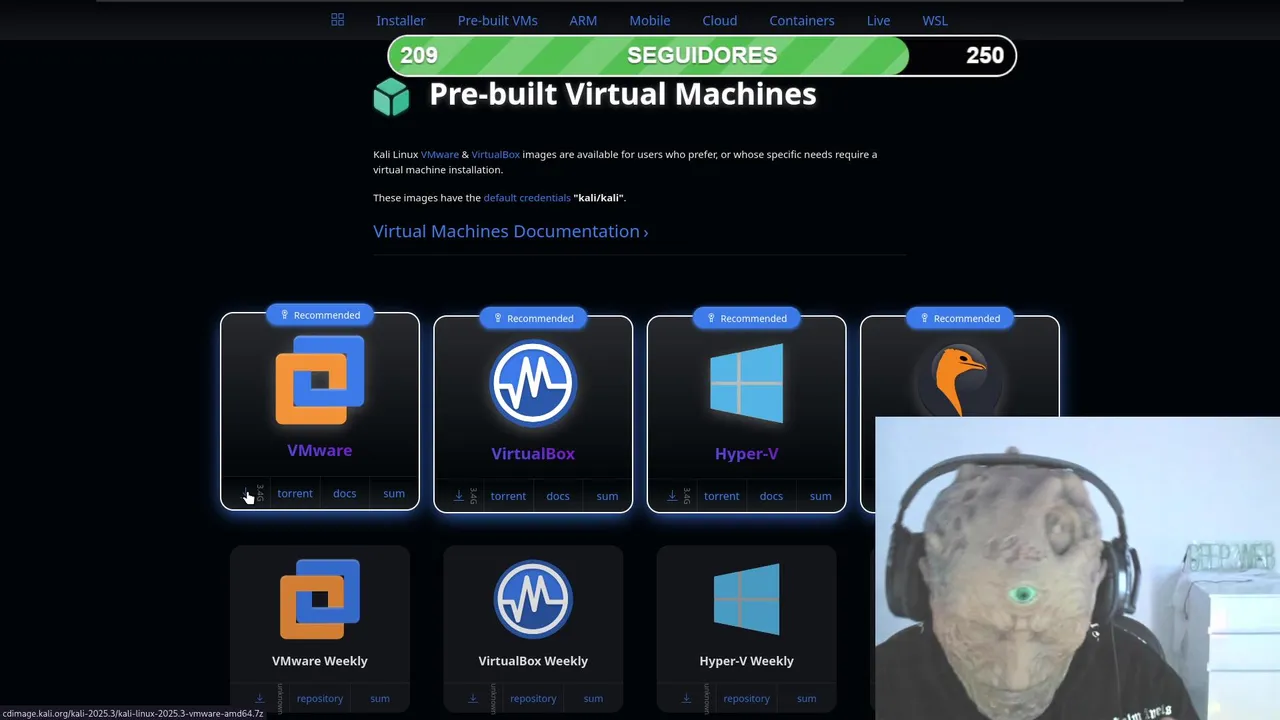Click the VMware Weekly title
Viewport: 1280px width, 720px height.
[320, 661]
